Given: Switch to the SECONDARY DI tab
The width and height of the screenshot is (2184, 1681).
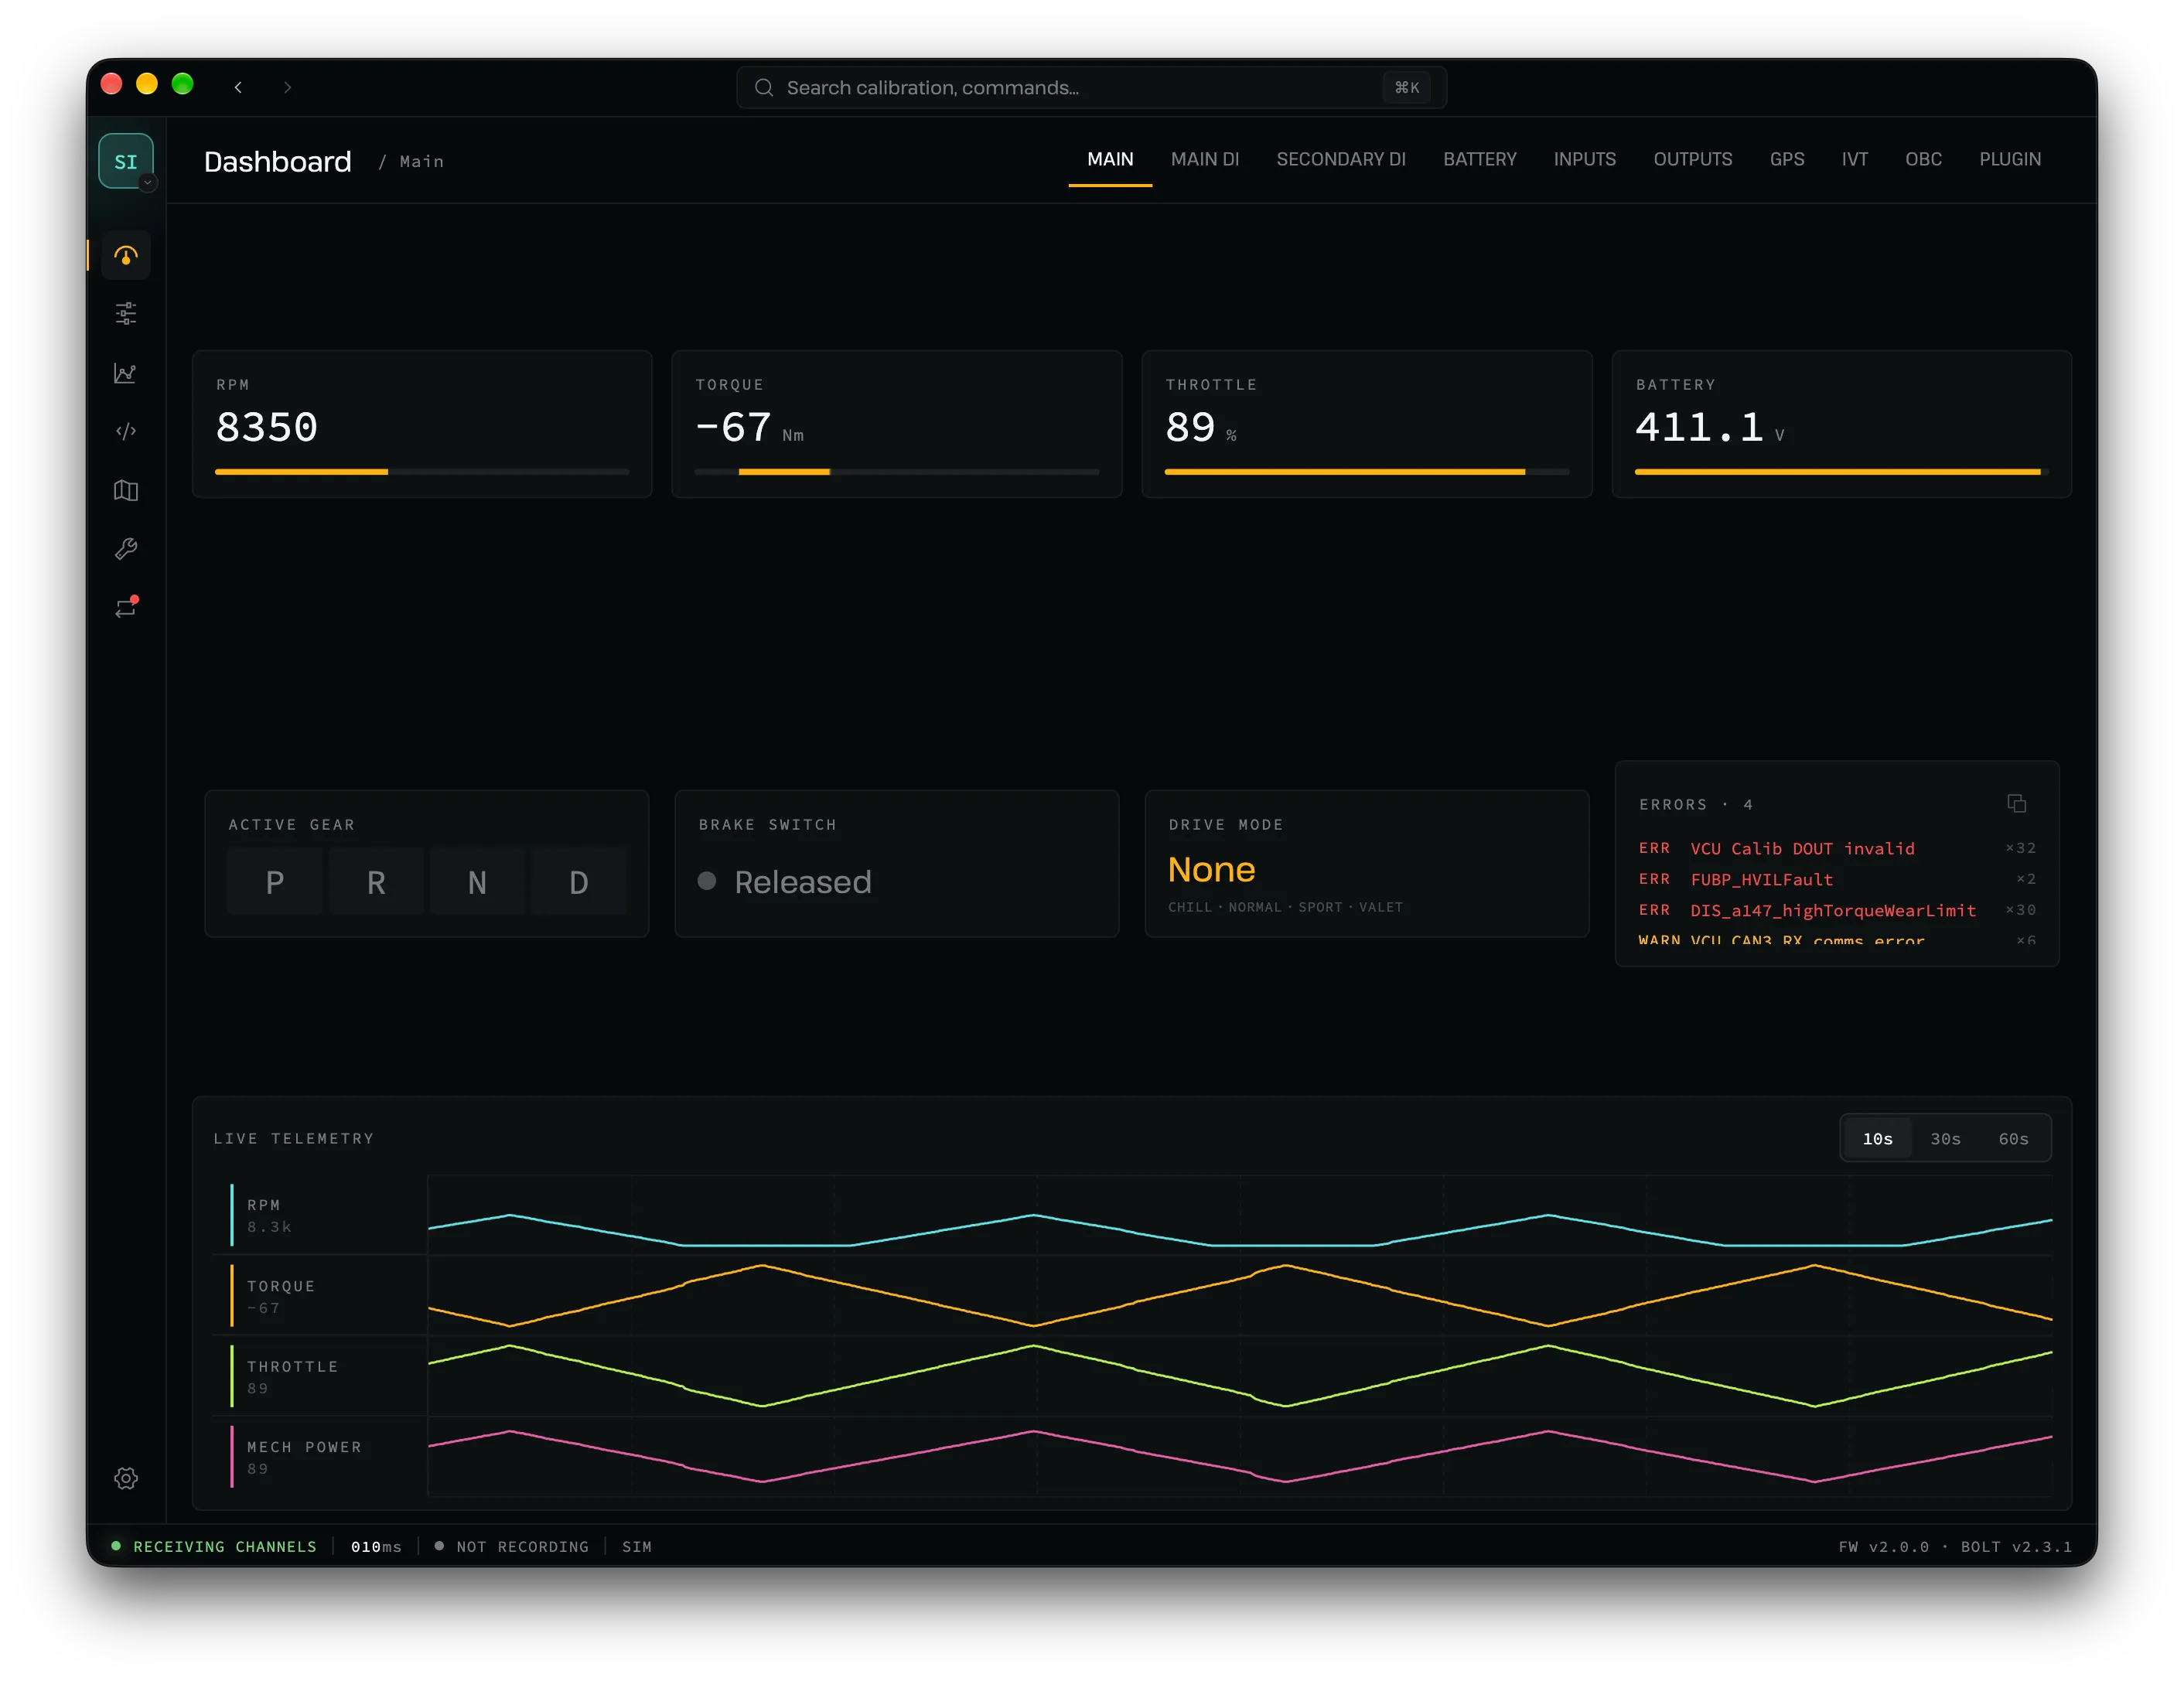Looking at the screenshot, I should (1341, 160).
